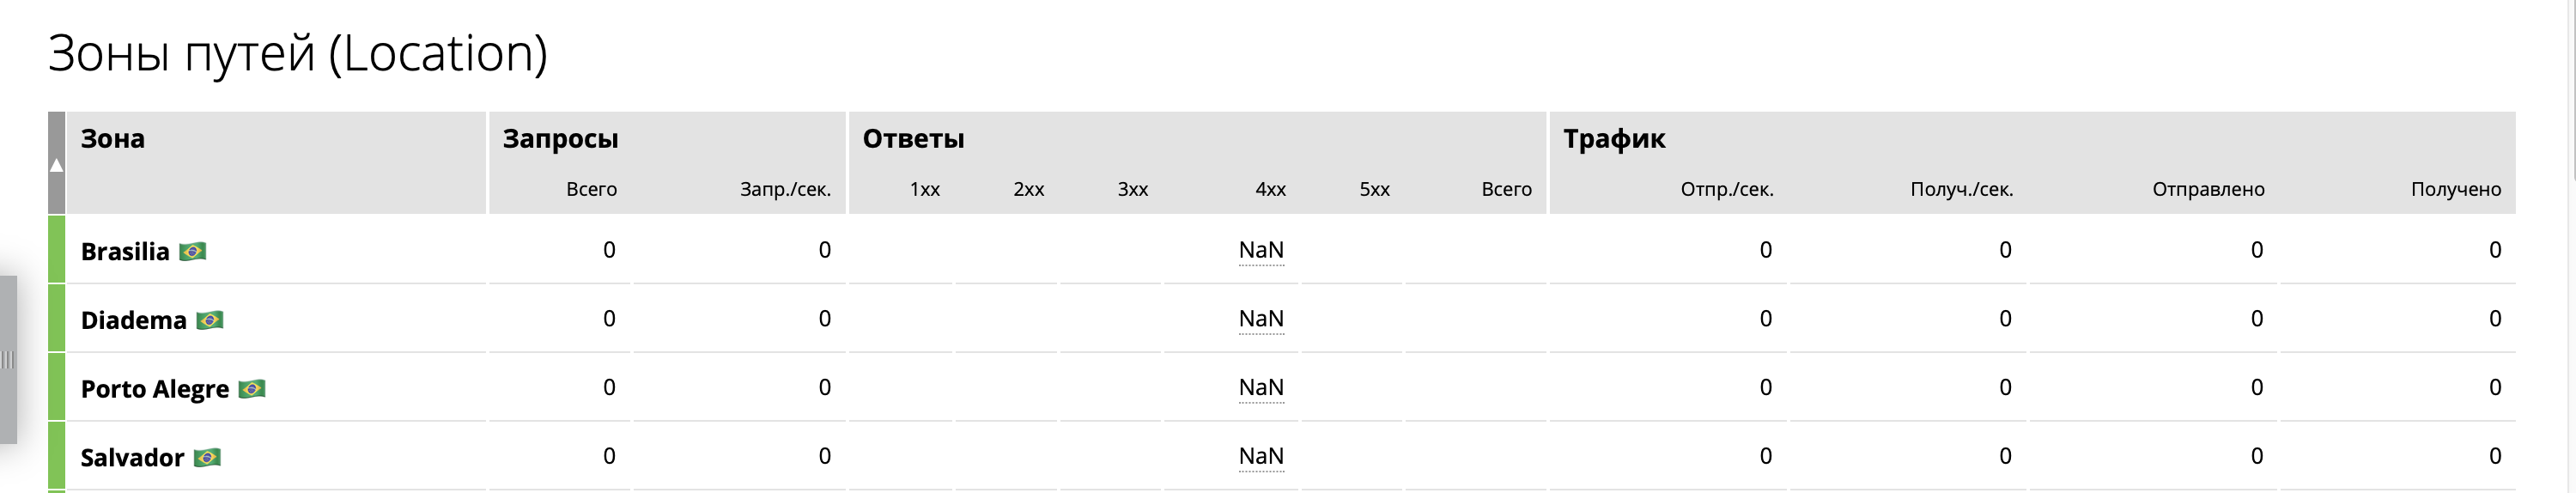This screenshot has height=493, width=2576.
Task: Select the Brasilia zone name
Action: (x=125, y=251)
